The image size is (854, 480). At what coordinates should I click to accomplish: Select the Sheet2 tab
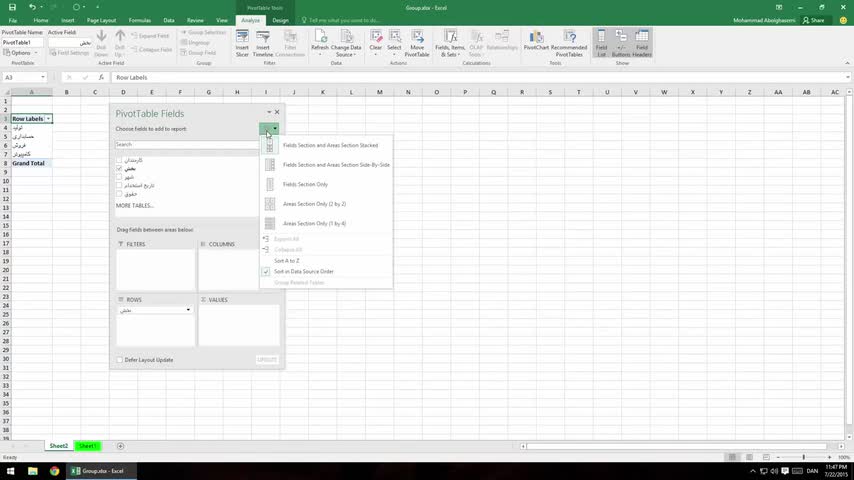click(x=59, y=446)
